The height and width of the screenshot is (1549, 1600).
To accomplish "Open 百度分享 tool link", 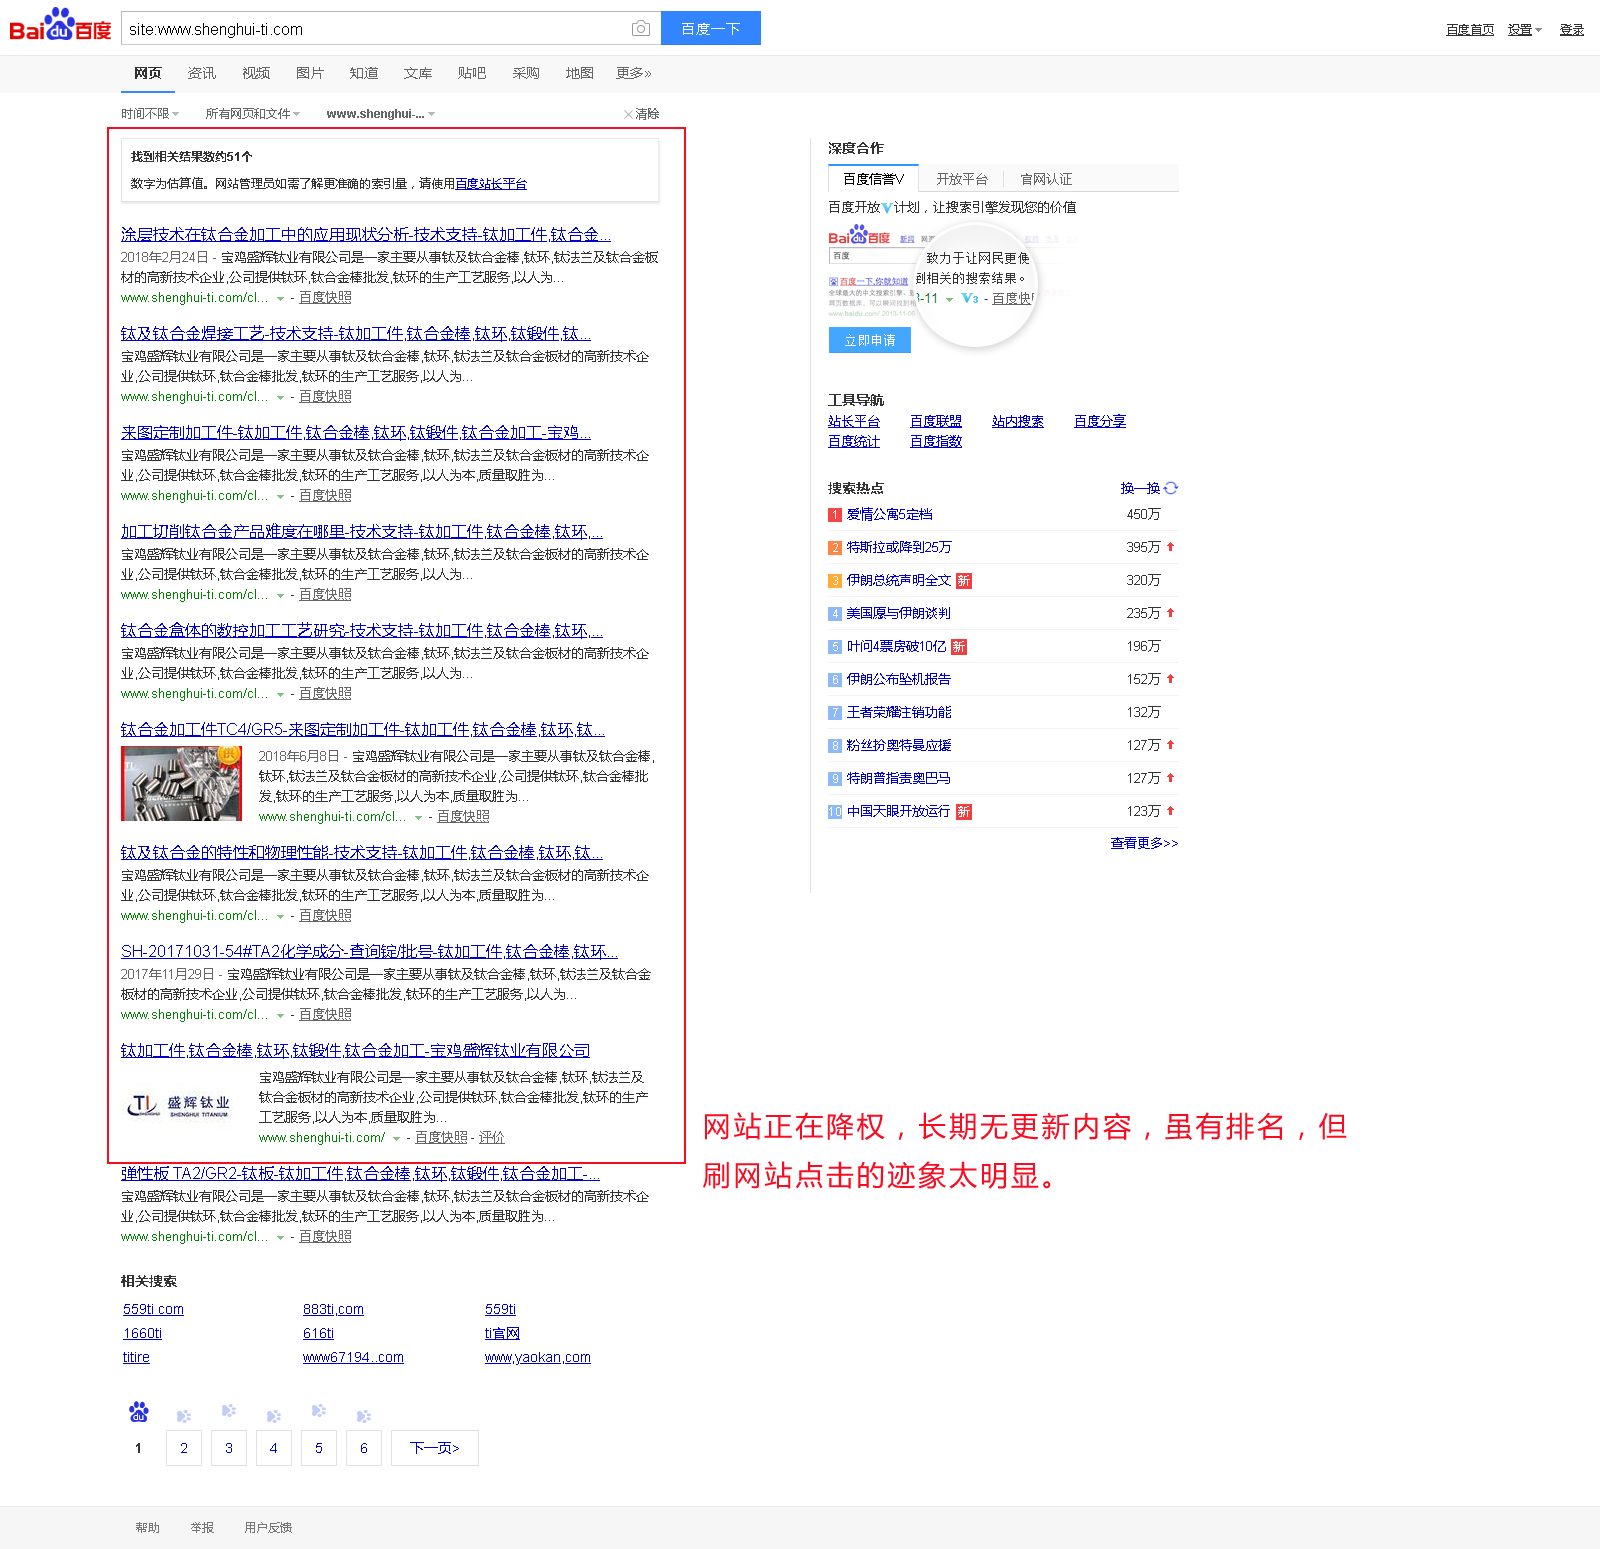I will pyautogui.click(x=1100, y=421).
